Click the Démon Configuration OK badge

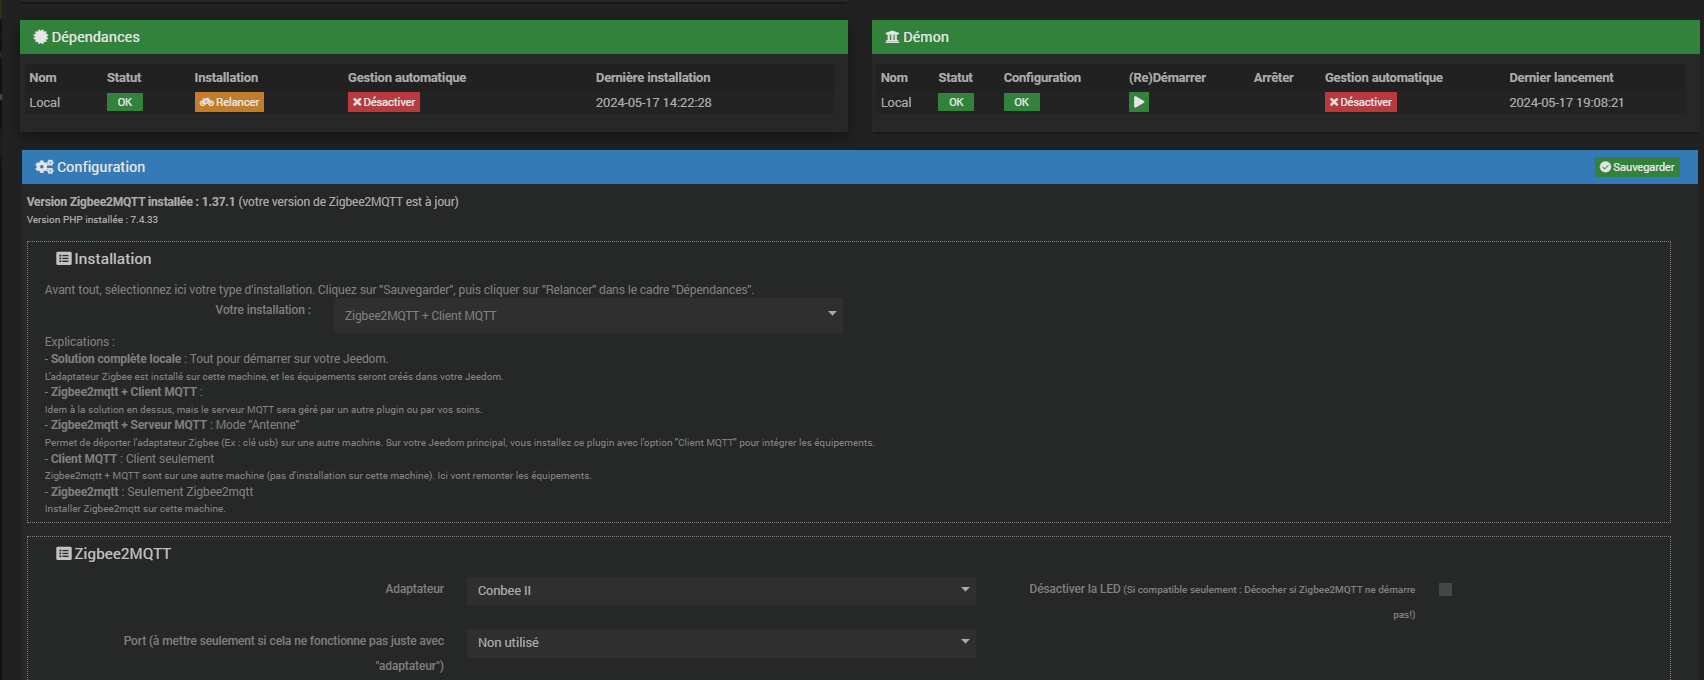1022,102
